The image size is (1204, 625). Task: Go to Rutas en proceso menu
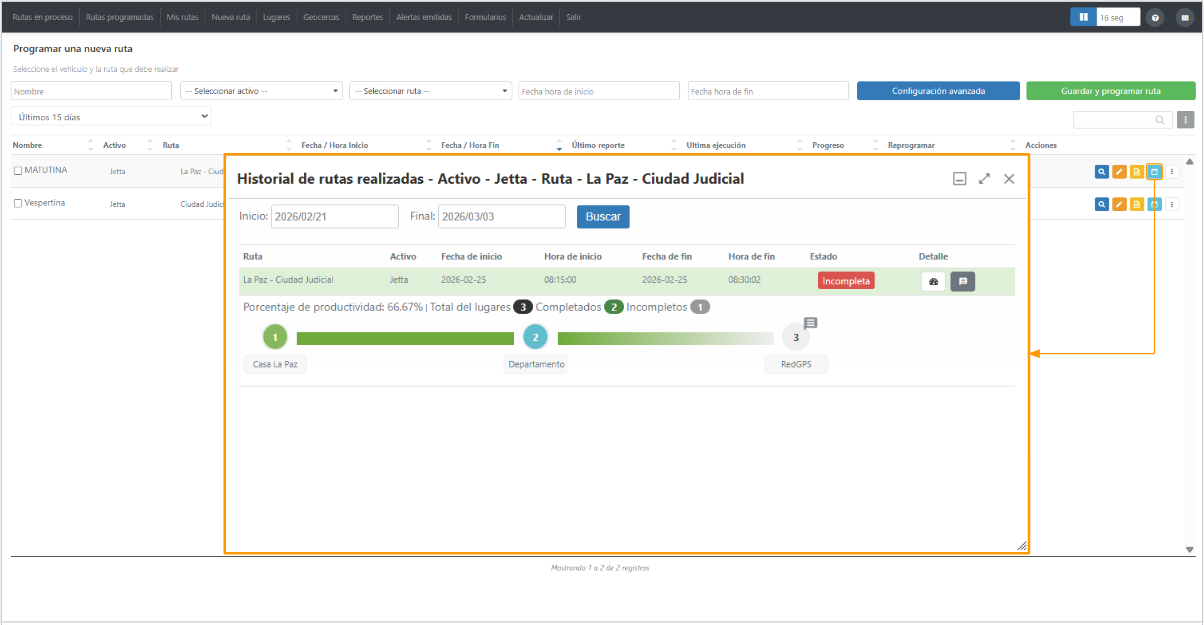pyautogui.click(x=42, y=17)
